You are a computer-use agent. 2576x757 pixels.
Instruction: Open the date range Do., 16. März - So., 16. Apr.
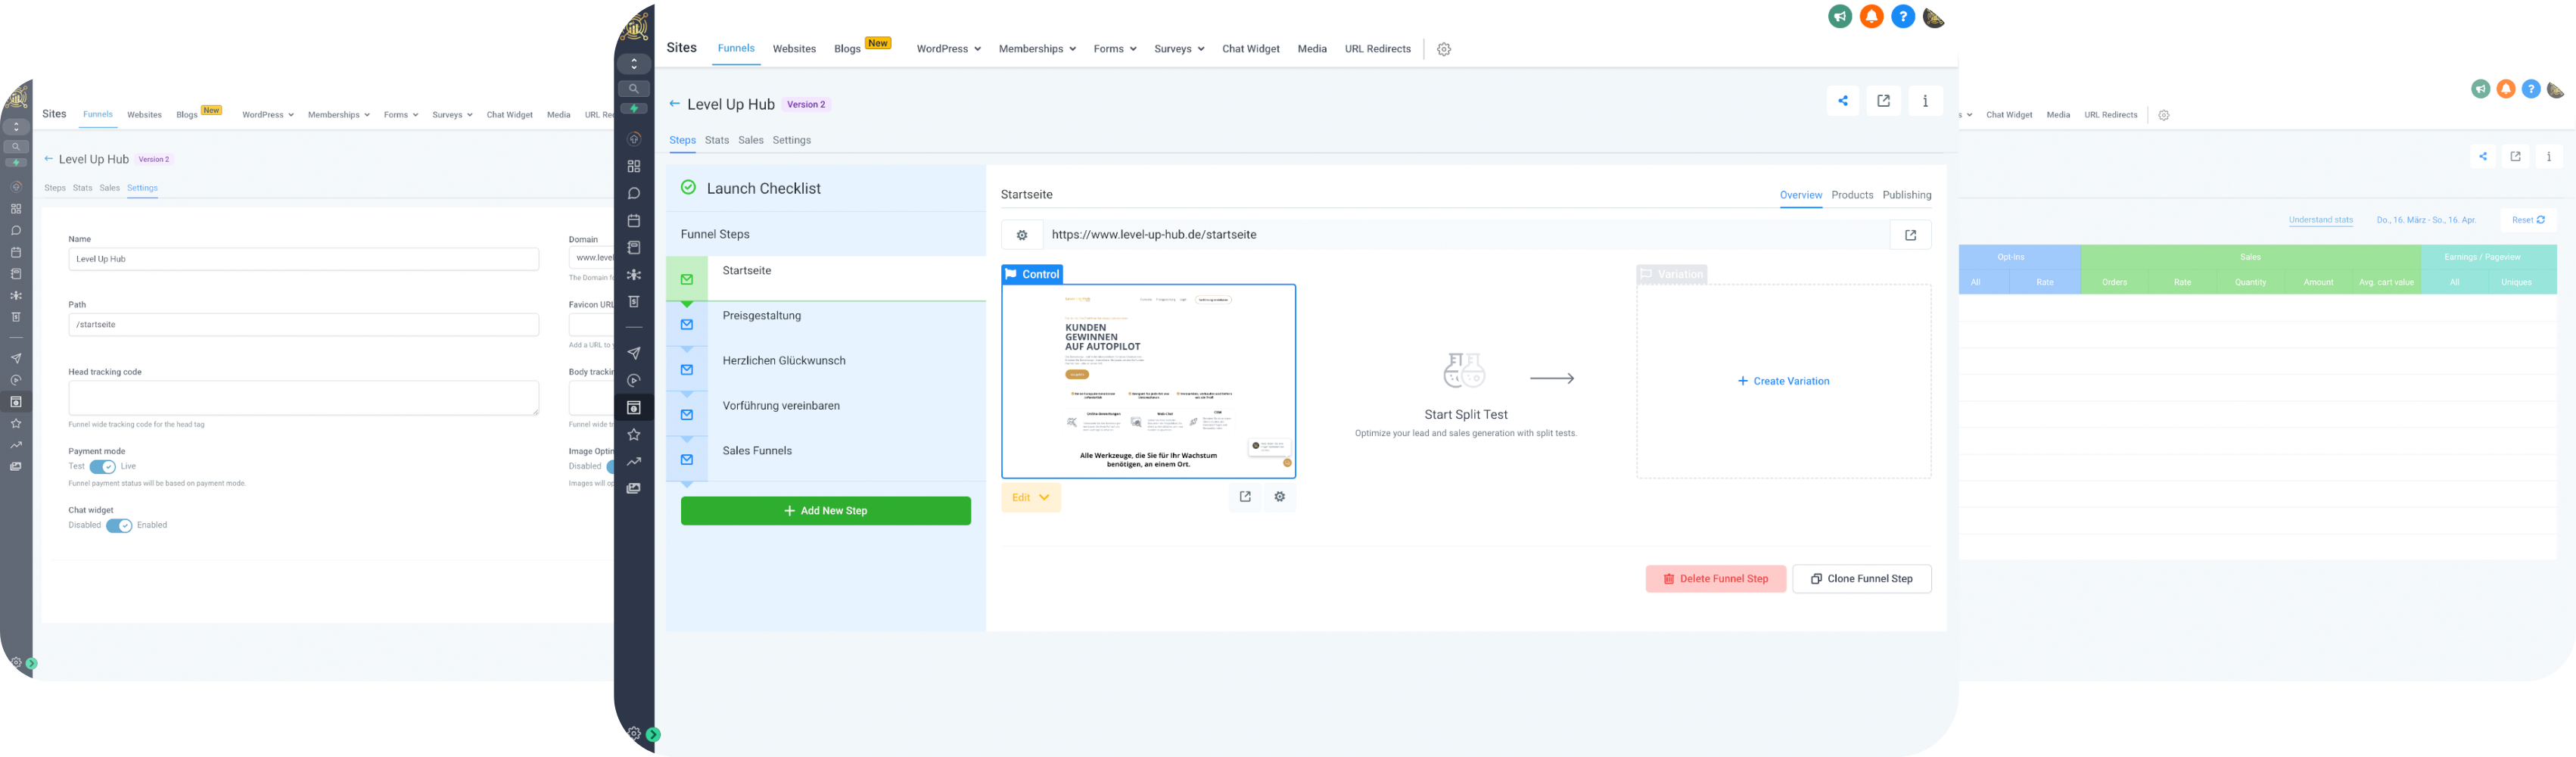2426,220
